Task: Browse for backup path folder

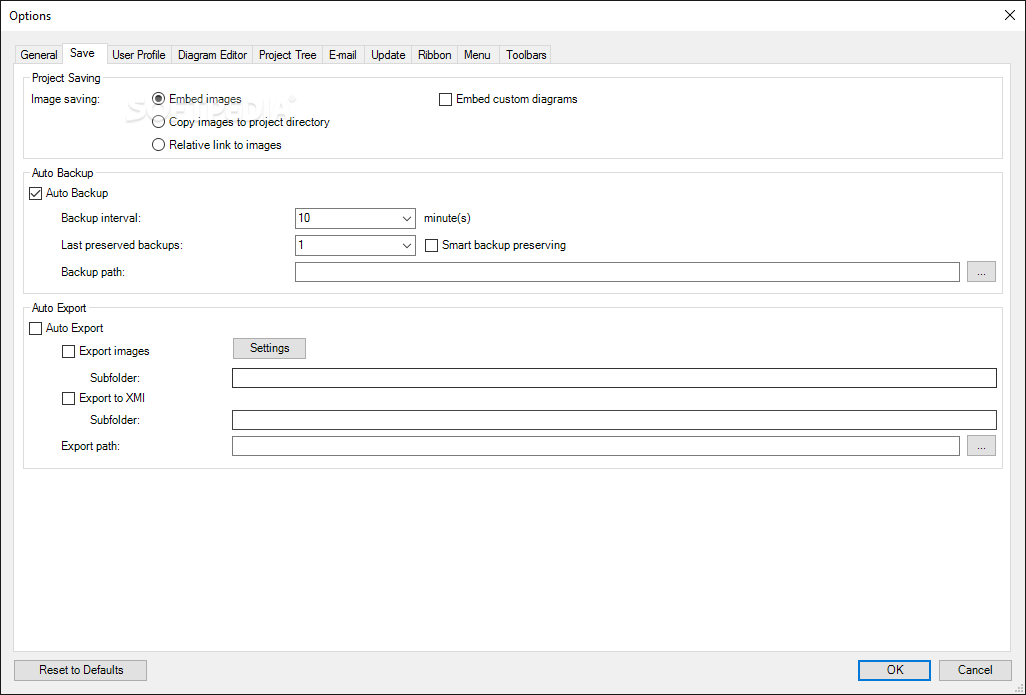Action: pyautogui.click(x=981, y=272)
